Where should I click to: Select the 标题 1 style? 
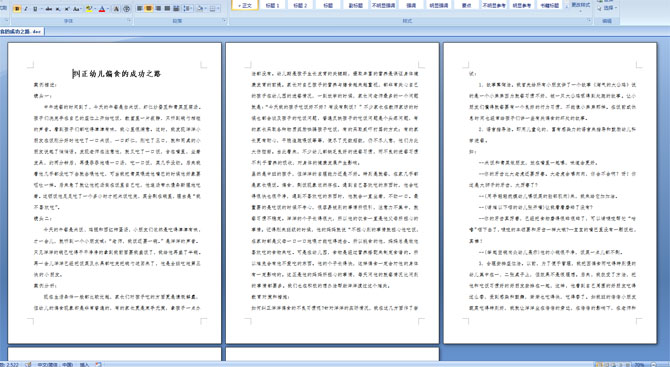(272, 5)
